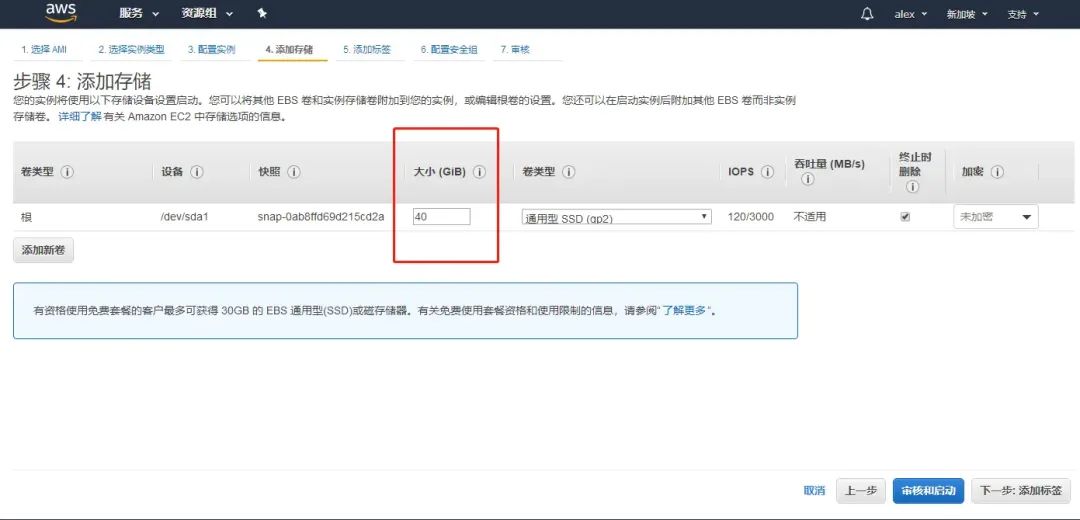The image size is (1080, 520).
Task: Open the 资源组 dropdown menu
Action: [207, 14]
